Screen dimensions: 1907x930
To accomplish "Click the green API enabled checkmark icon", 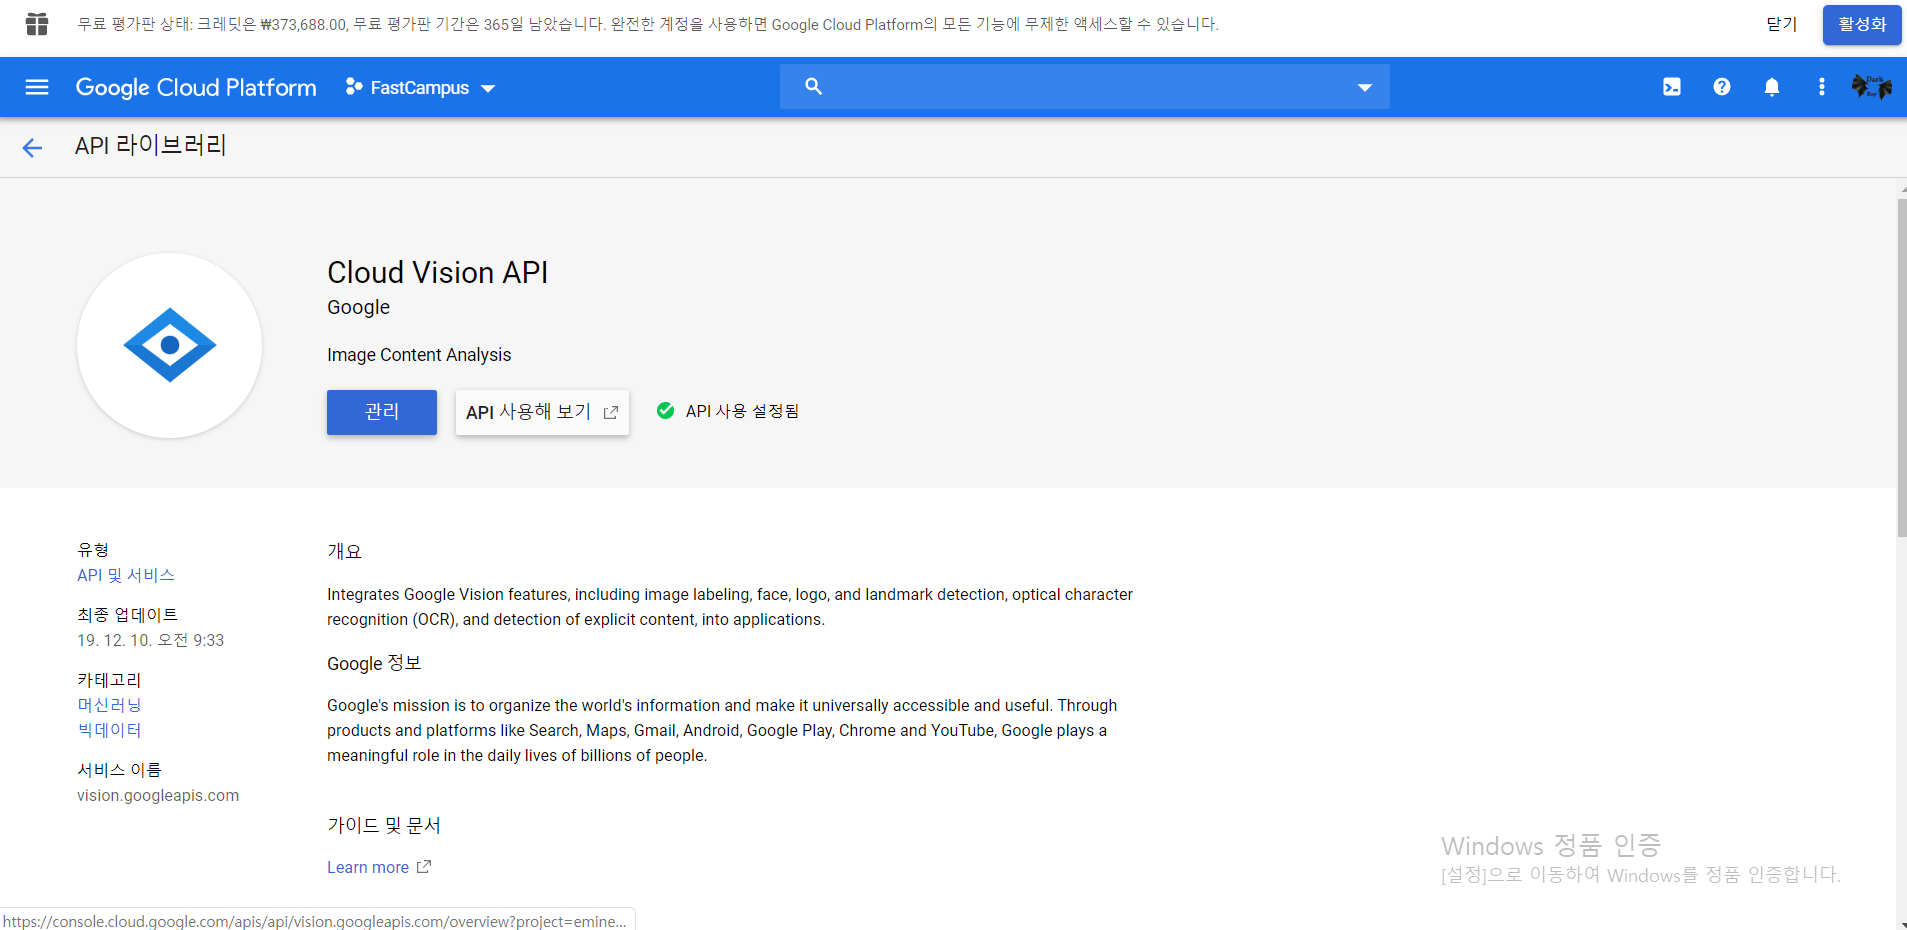I will coord(665,411).
